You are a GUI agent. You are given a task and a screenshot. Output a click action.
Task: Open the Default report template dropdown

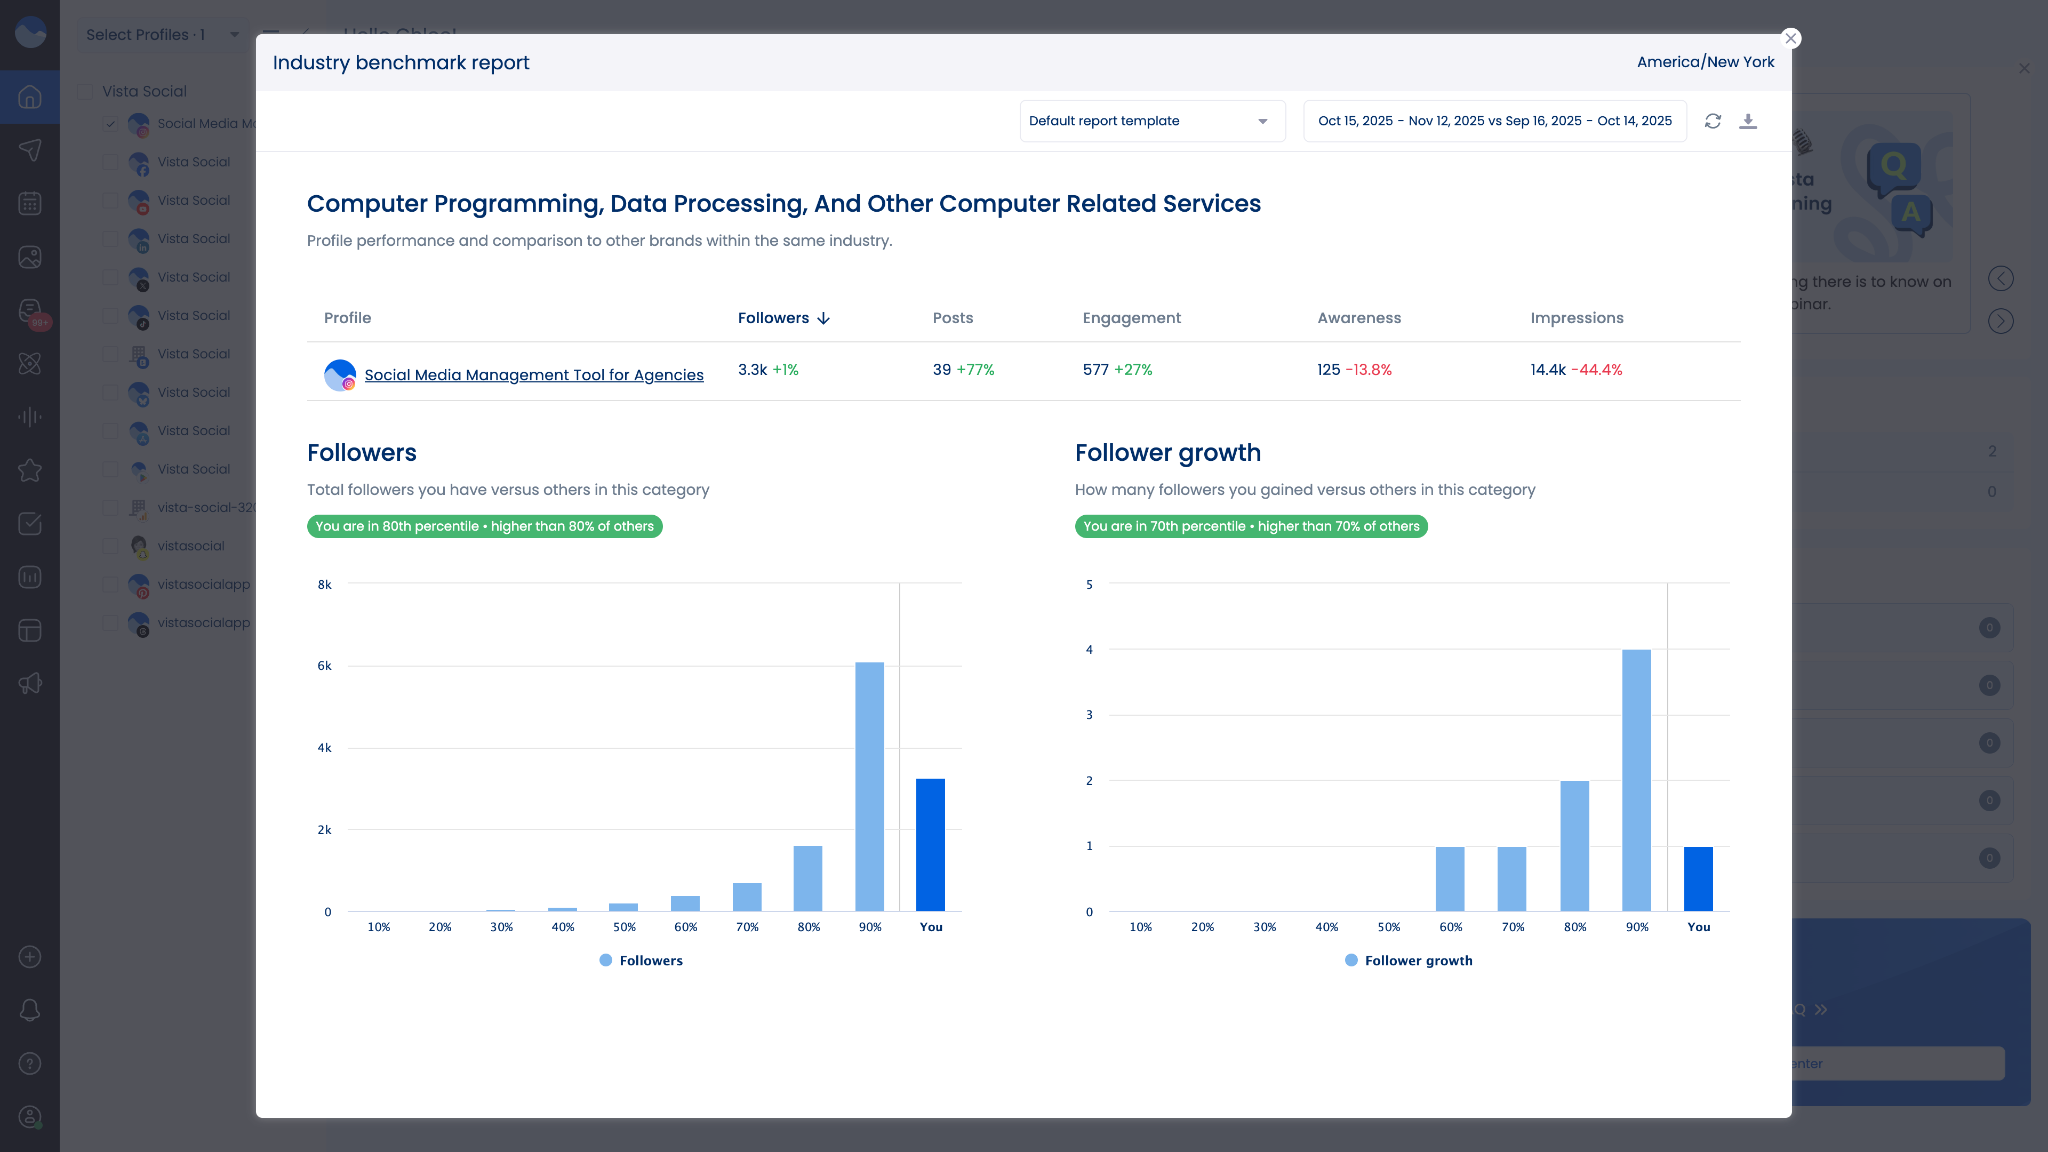[x=1152, y=121]
